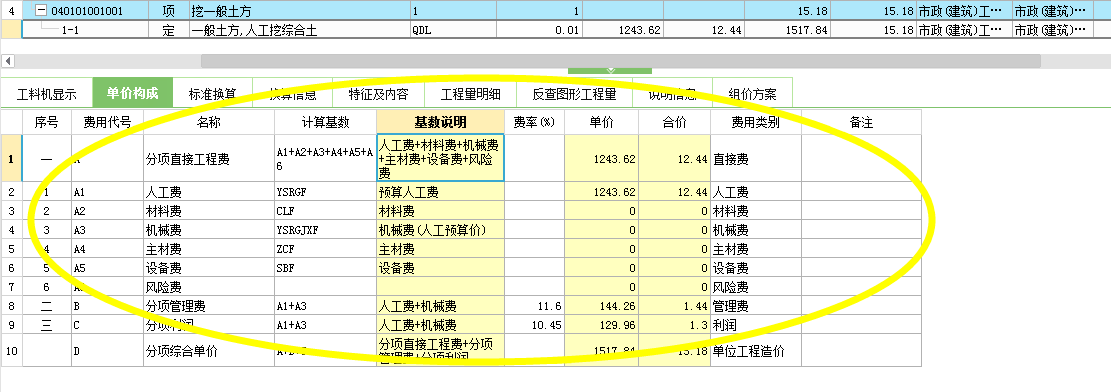Click the ZCF calculation base cell

click(326, 250)
